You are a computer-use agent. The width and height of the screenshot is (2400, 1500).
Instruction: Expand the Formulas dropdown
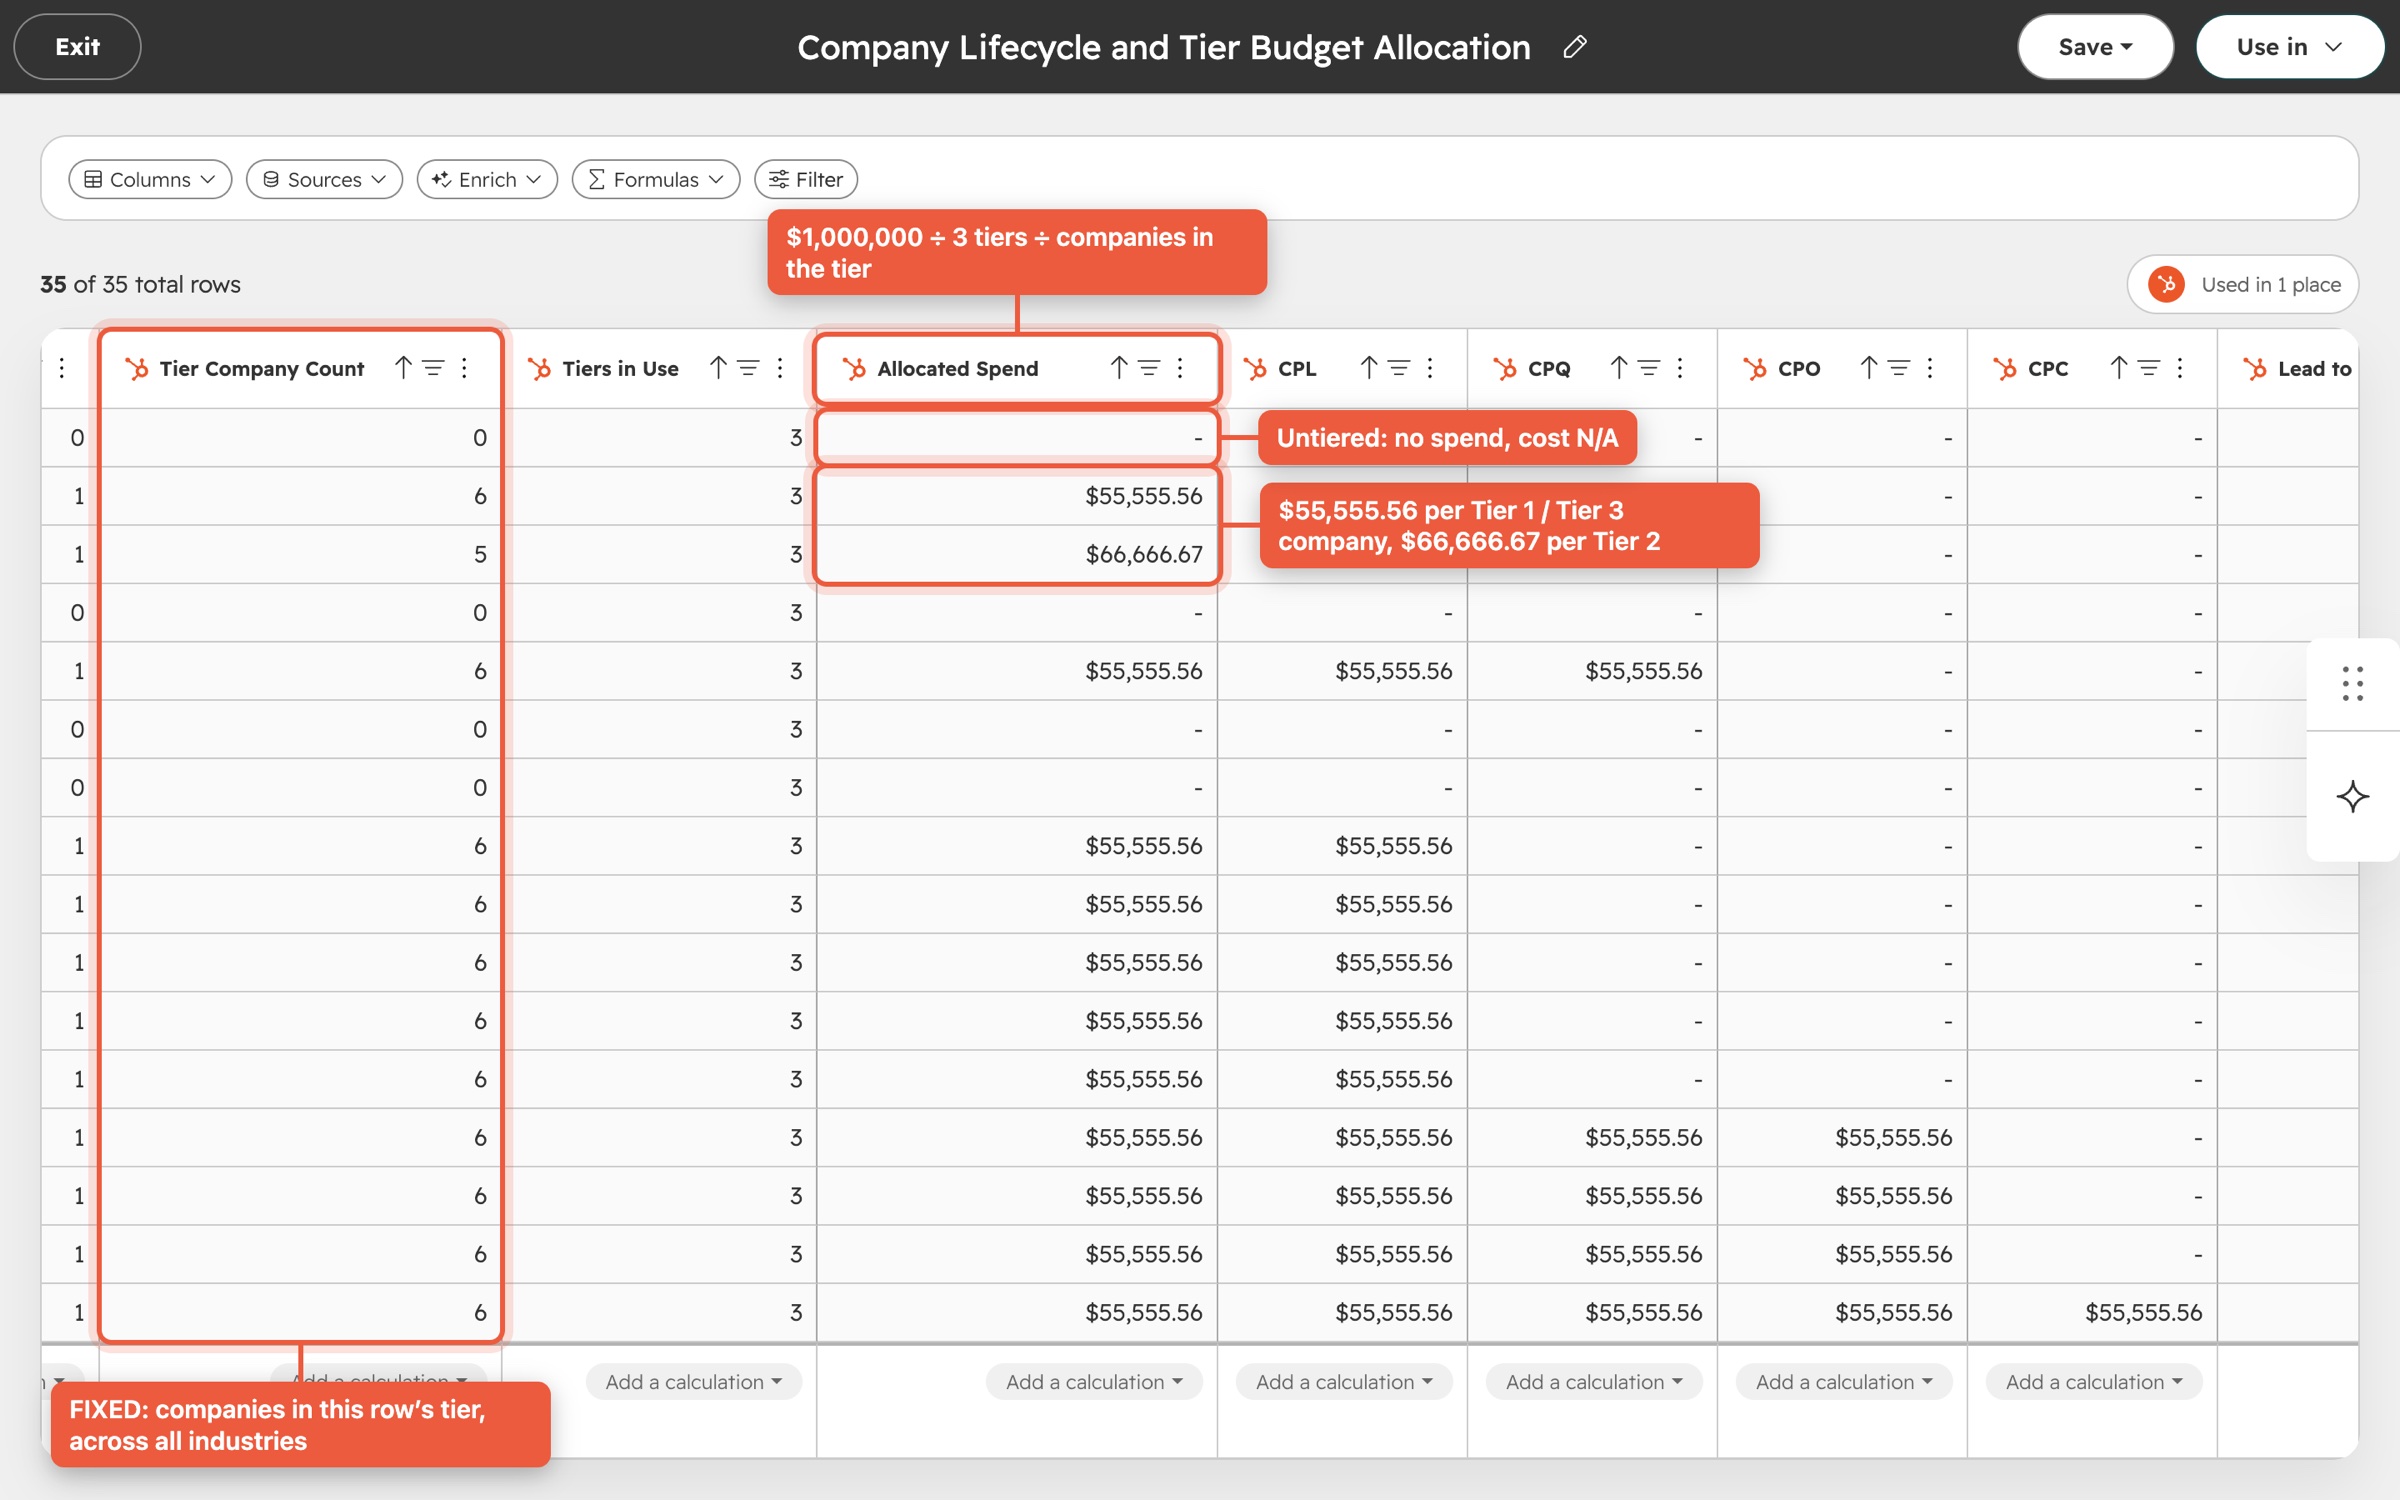(x=656, y=179)
